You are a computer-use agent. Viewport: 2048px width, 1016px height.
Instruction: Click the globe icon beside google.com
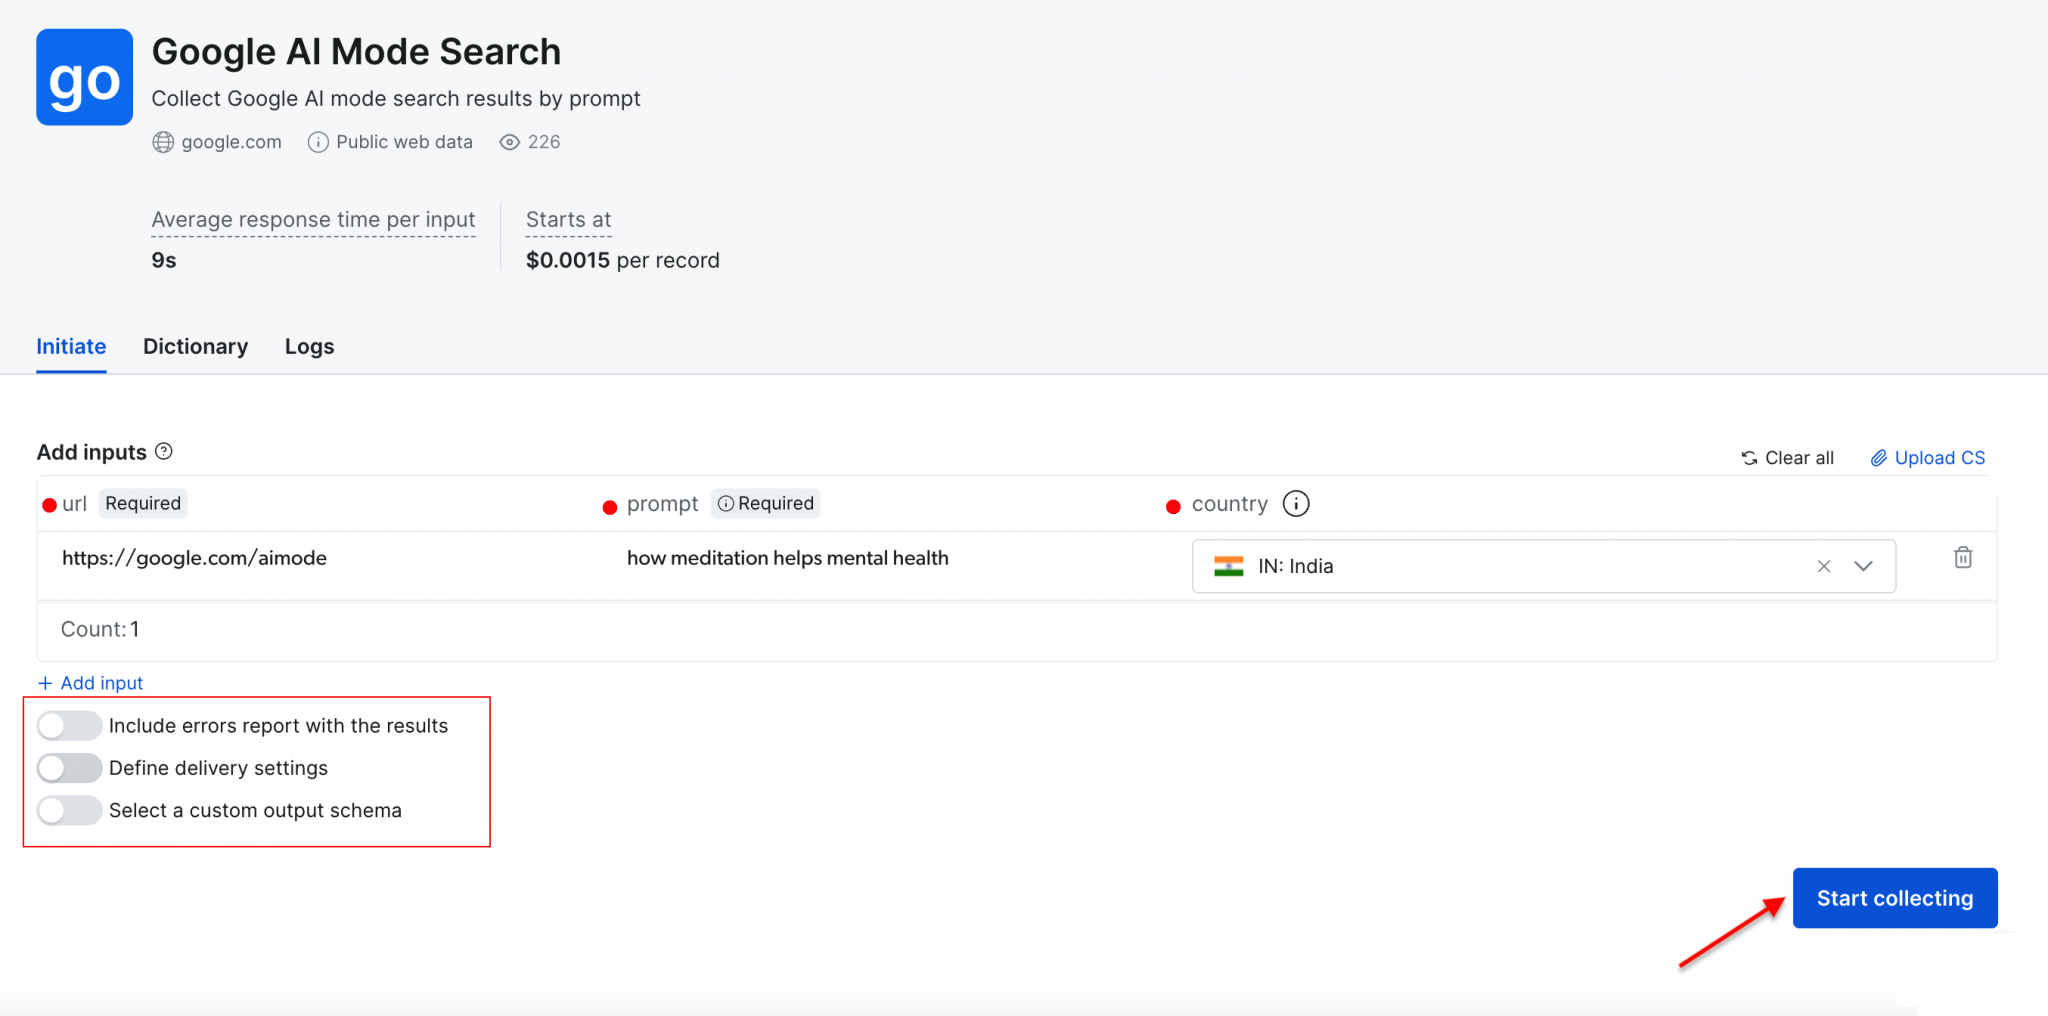click(163, 142)
